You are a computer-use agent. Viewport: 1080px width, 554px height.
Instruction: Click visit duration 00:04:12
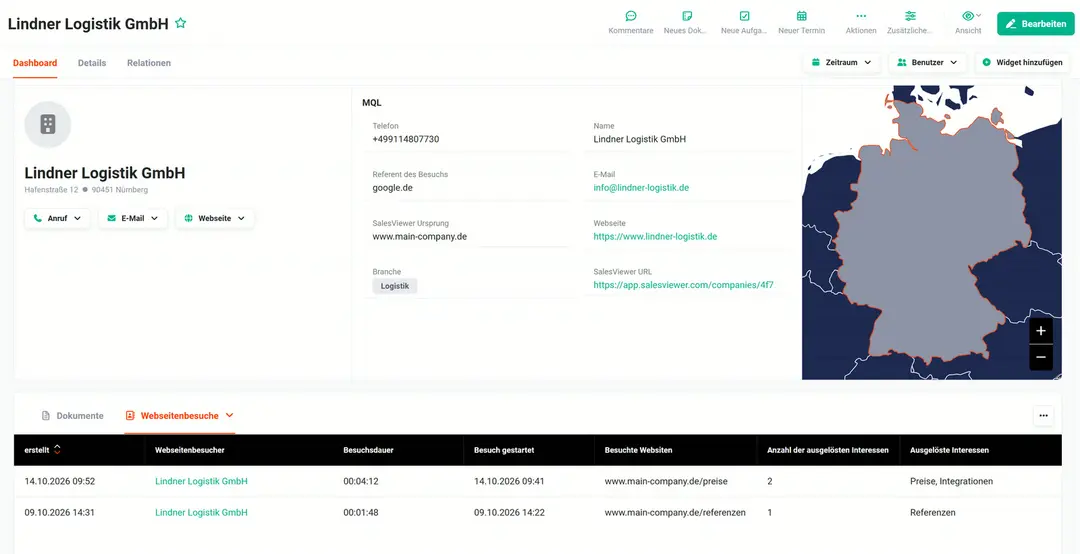(361, 482)
